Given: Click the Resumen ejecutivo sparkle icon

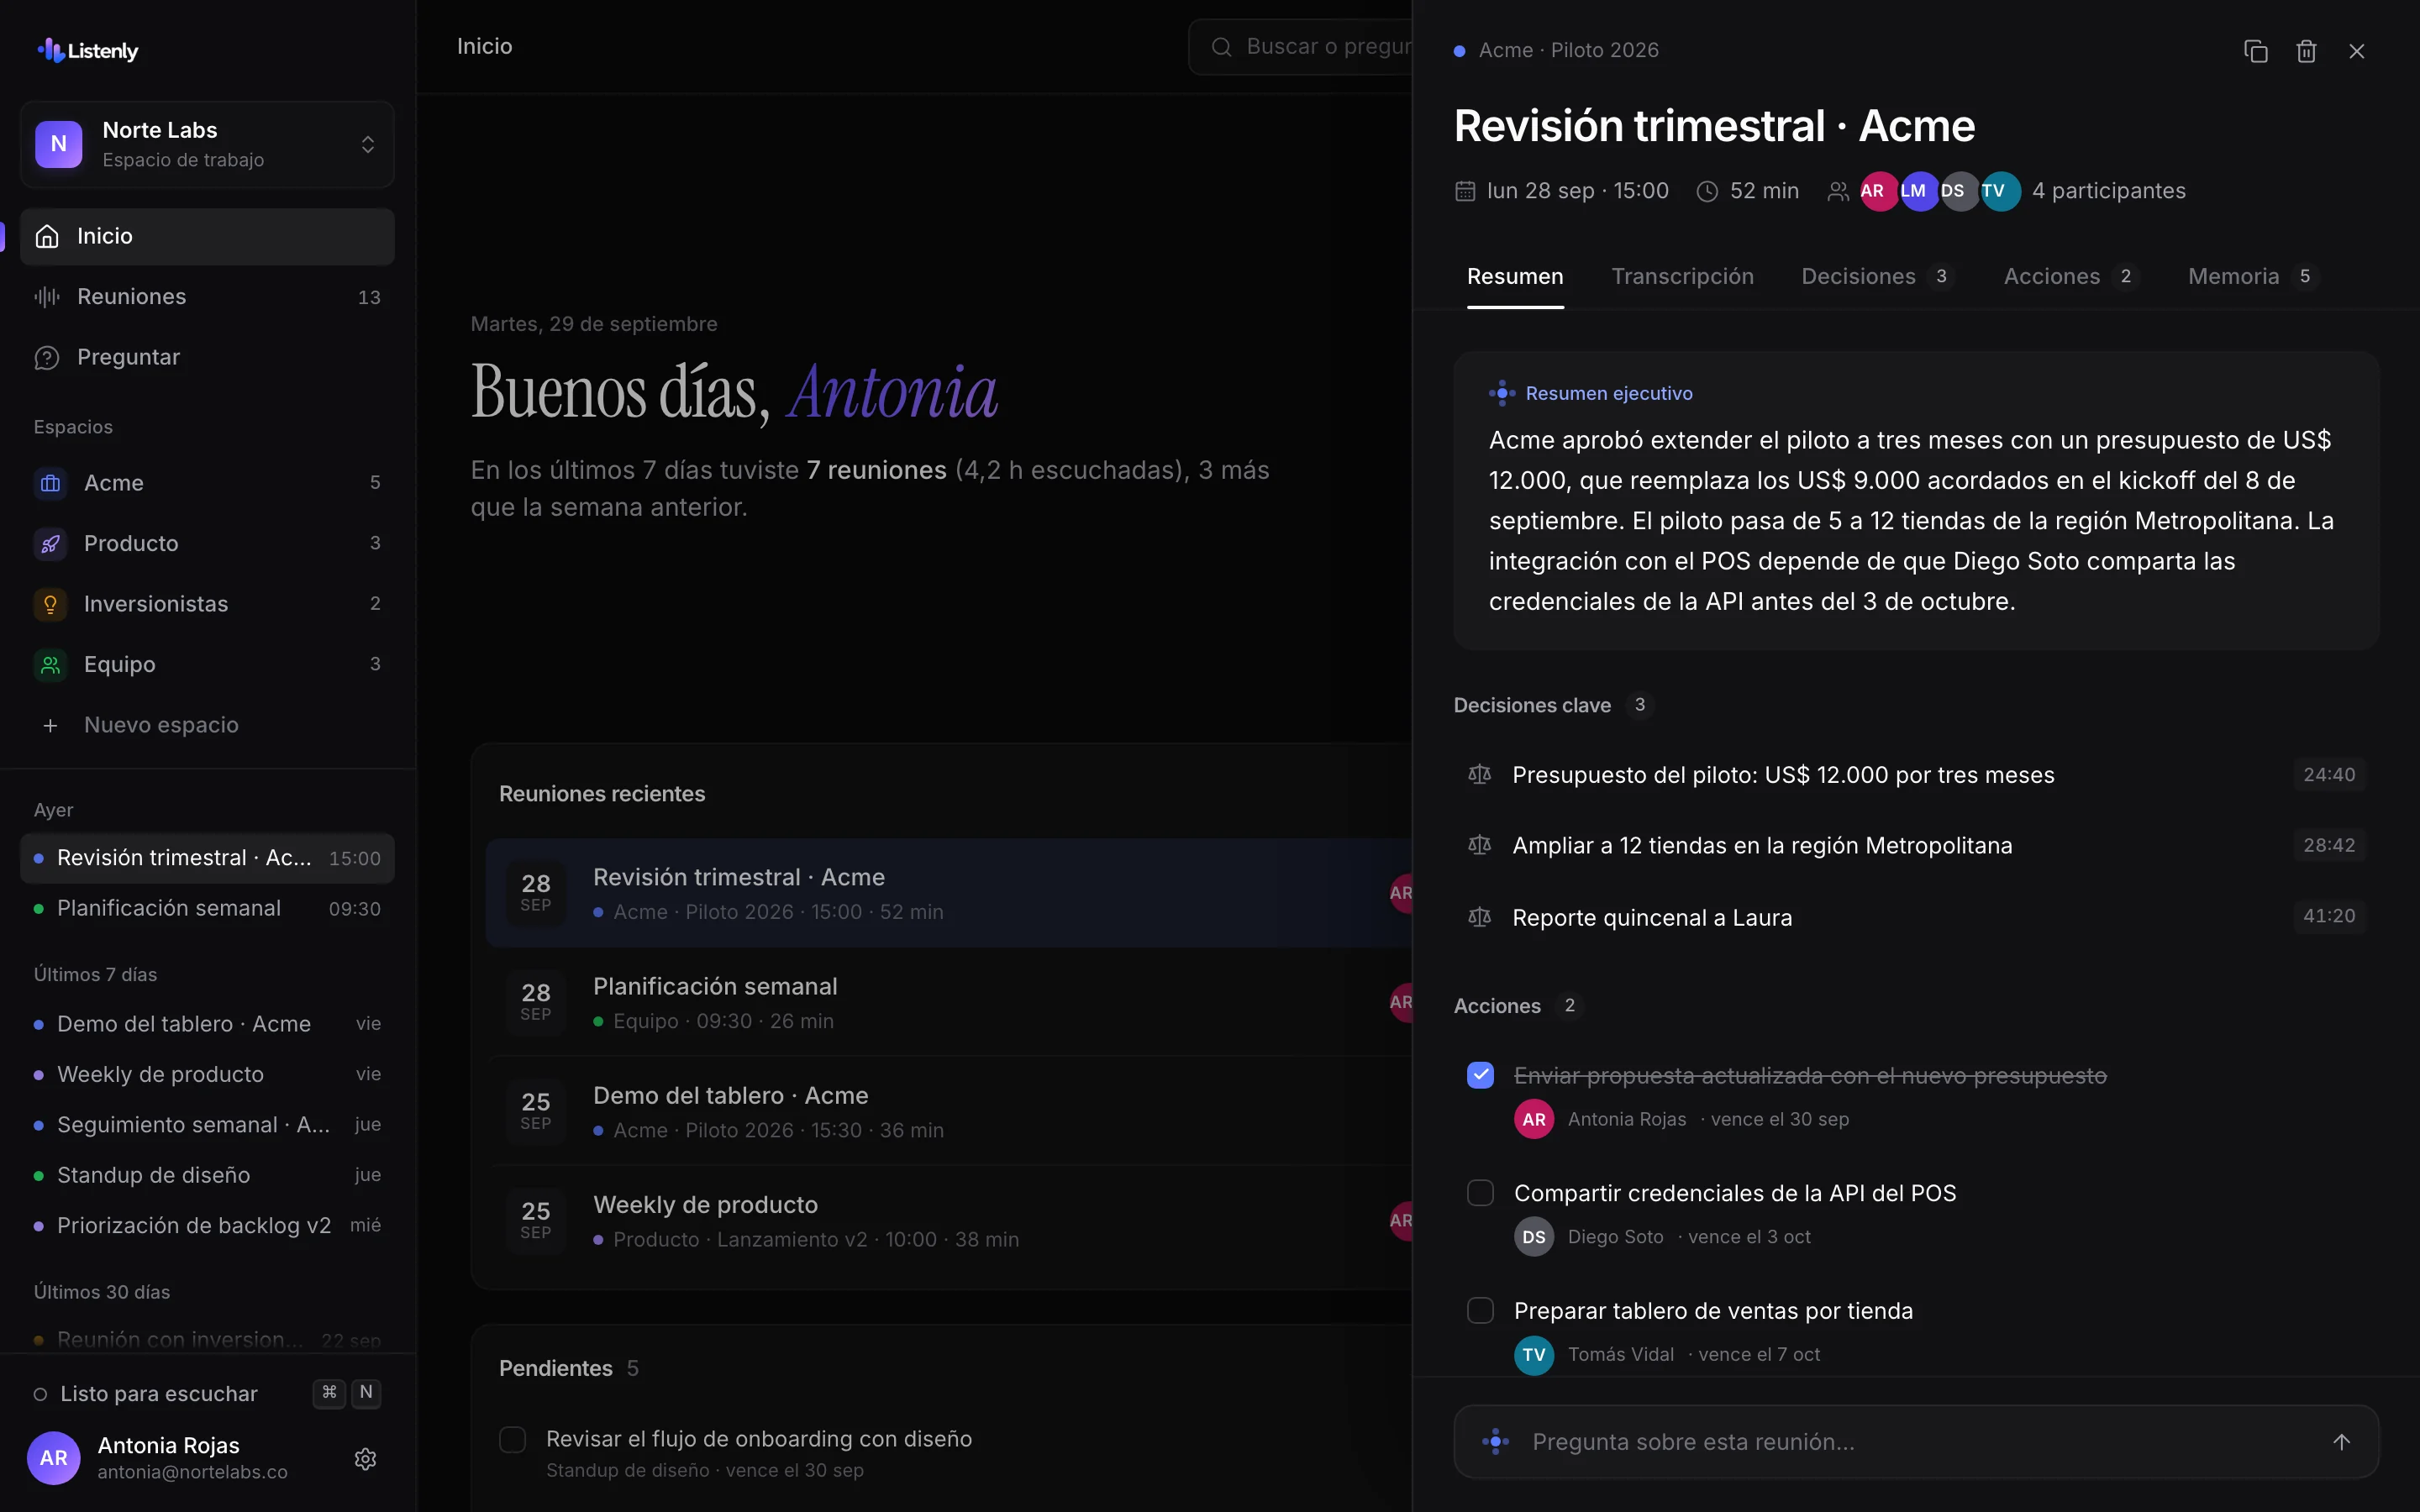Looking at the screenshot, I should (1502, 394).
